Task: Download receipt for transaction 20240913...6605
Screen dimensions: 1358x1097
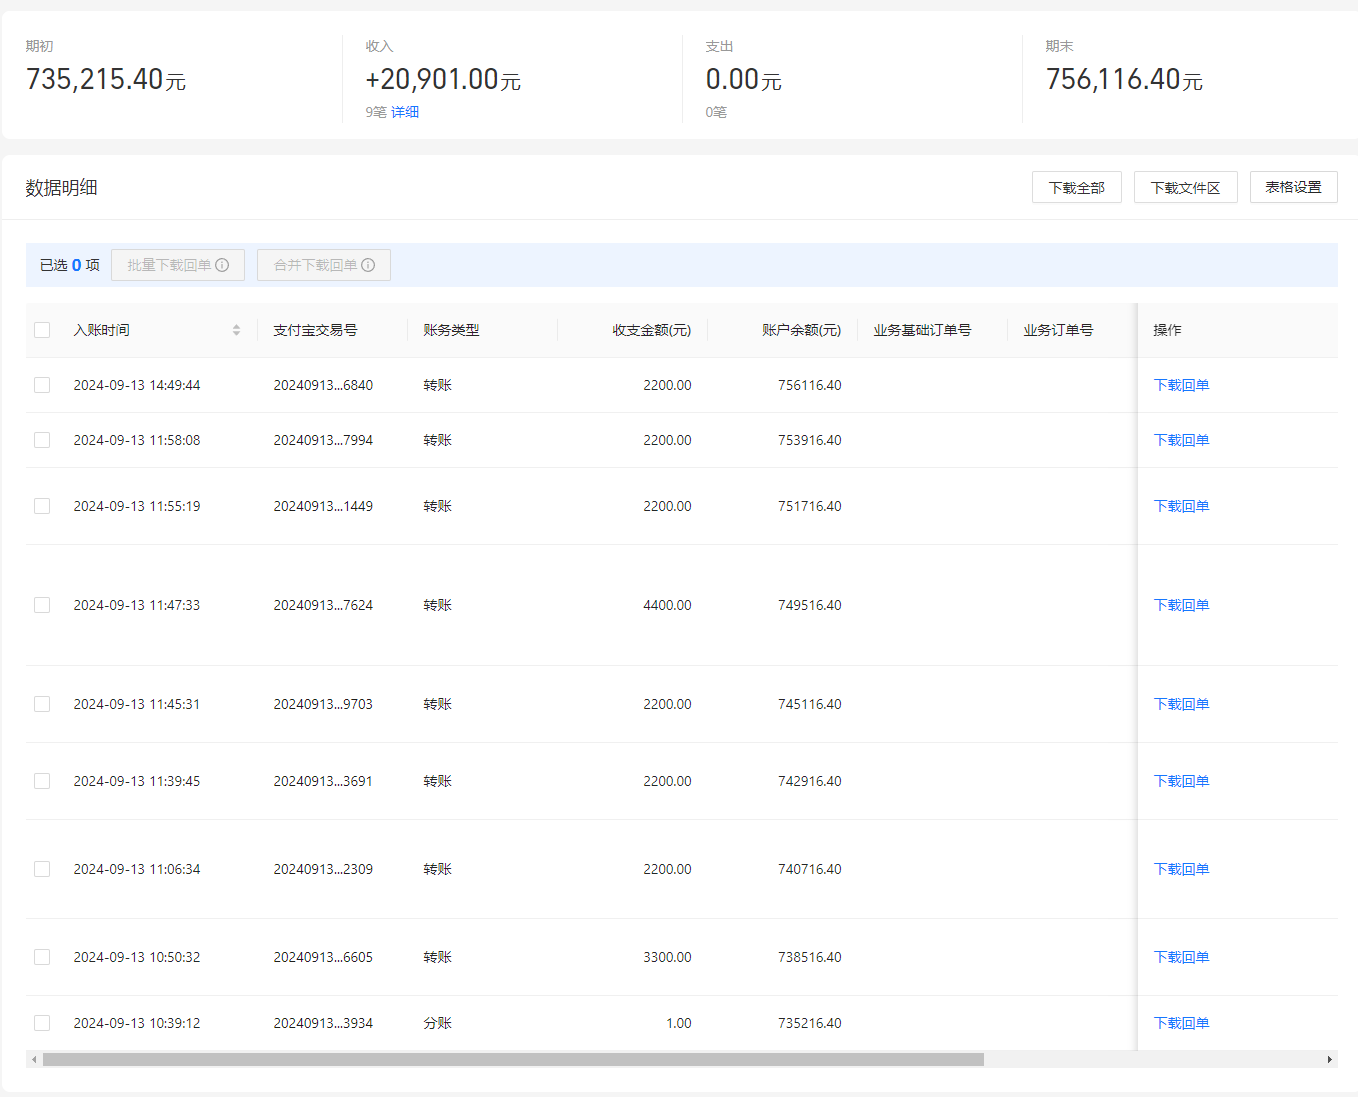Action: pyautogui.click(x=1181, y=957)
